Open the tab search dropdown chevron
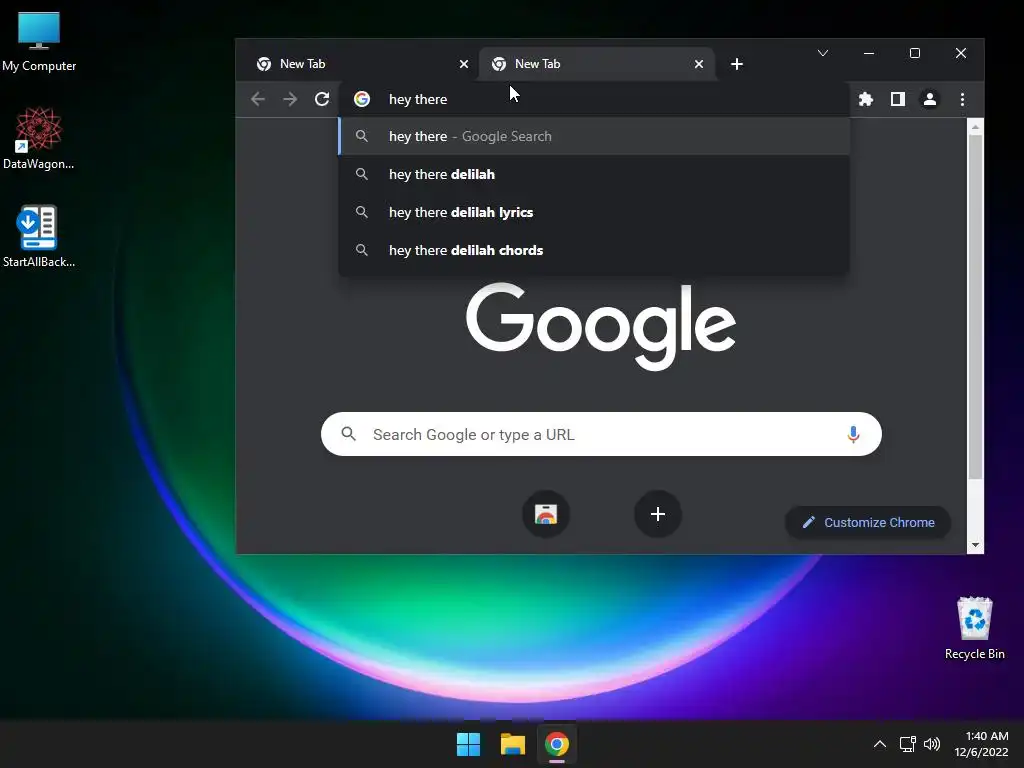 coord(823,53)
